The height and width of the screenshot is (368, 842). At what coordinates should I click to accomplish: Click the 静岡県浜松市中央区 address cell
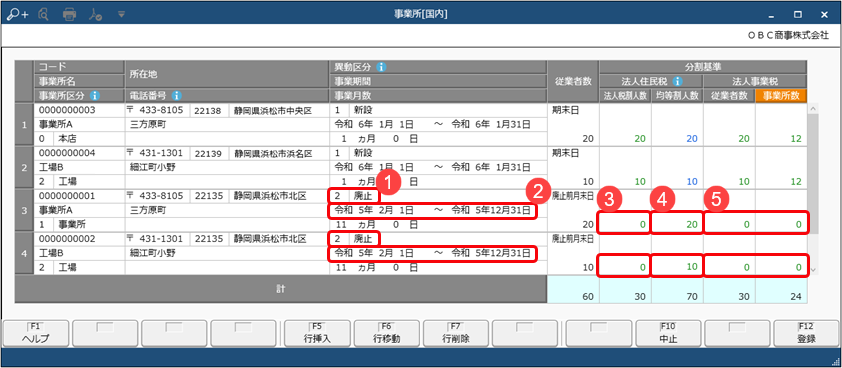(279, 110)
